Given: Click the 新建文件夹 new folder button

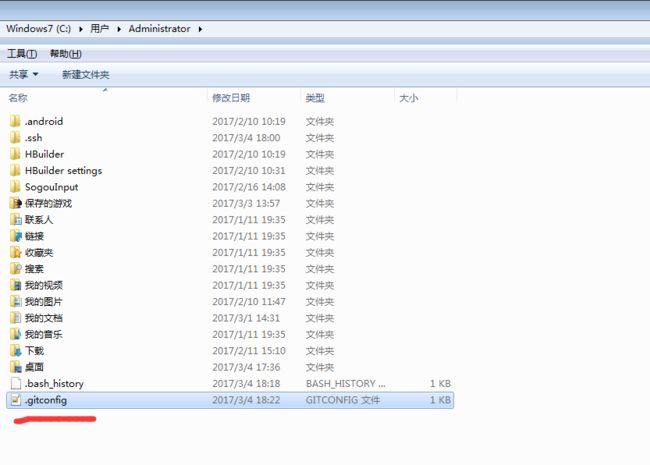Looking at the screenshot, I should [86, 75].
